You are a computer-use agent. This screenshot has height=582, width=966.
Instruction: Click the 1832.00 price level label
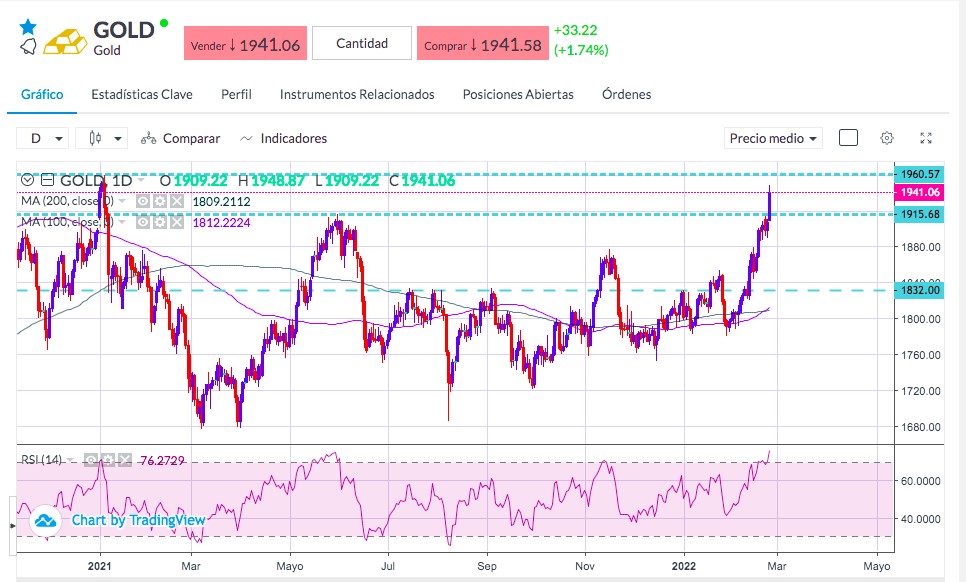920,290
